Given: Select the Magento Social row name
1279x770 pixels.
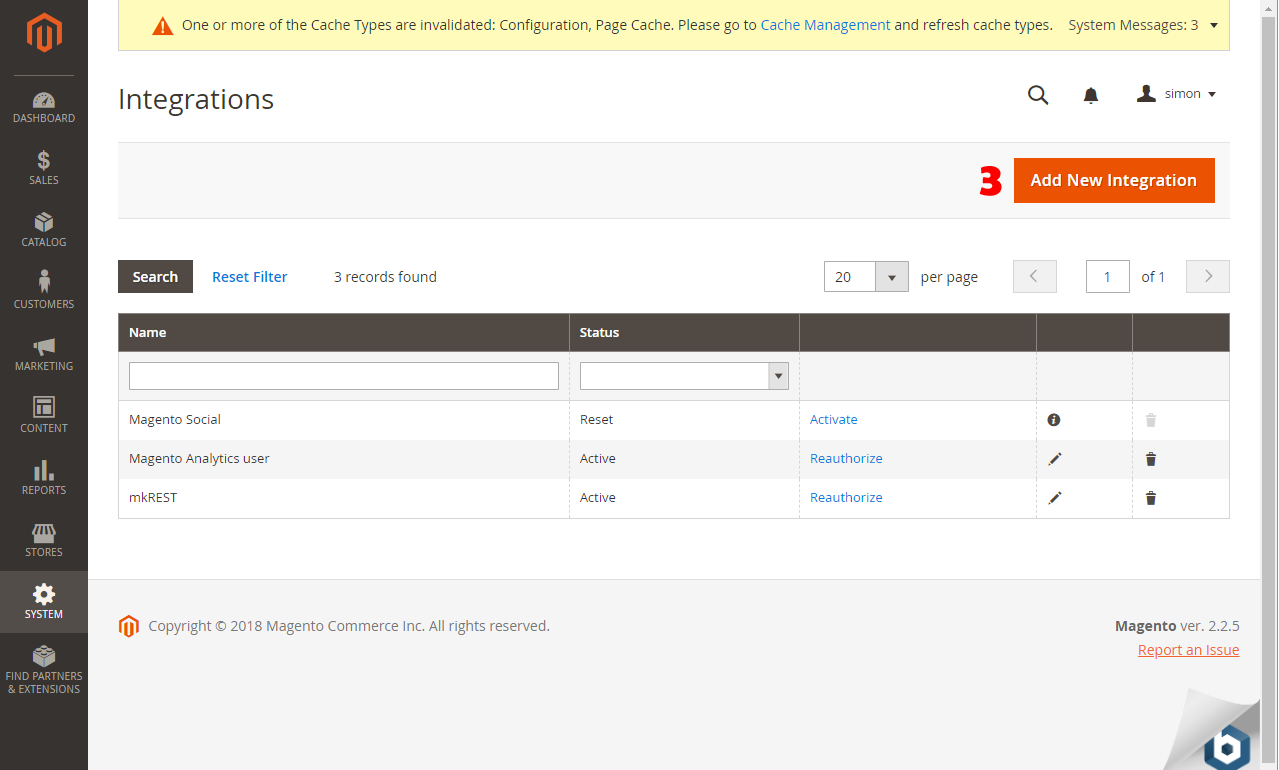Looking at the screenshot, I should click(x=175, y=420).
